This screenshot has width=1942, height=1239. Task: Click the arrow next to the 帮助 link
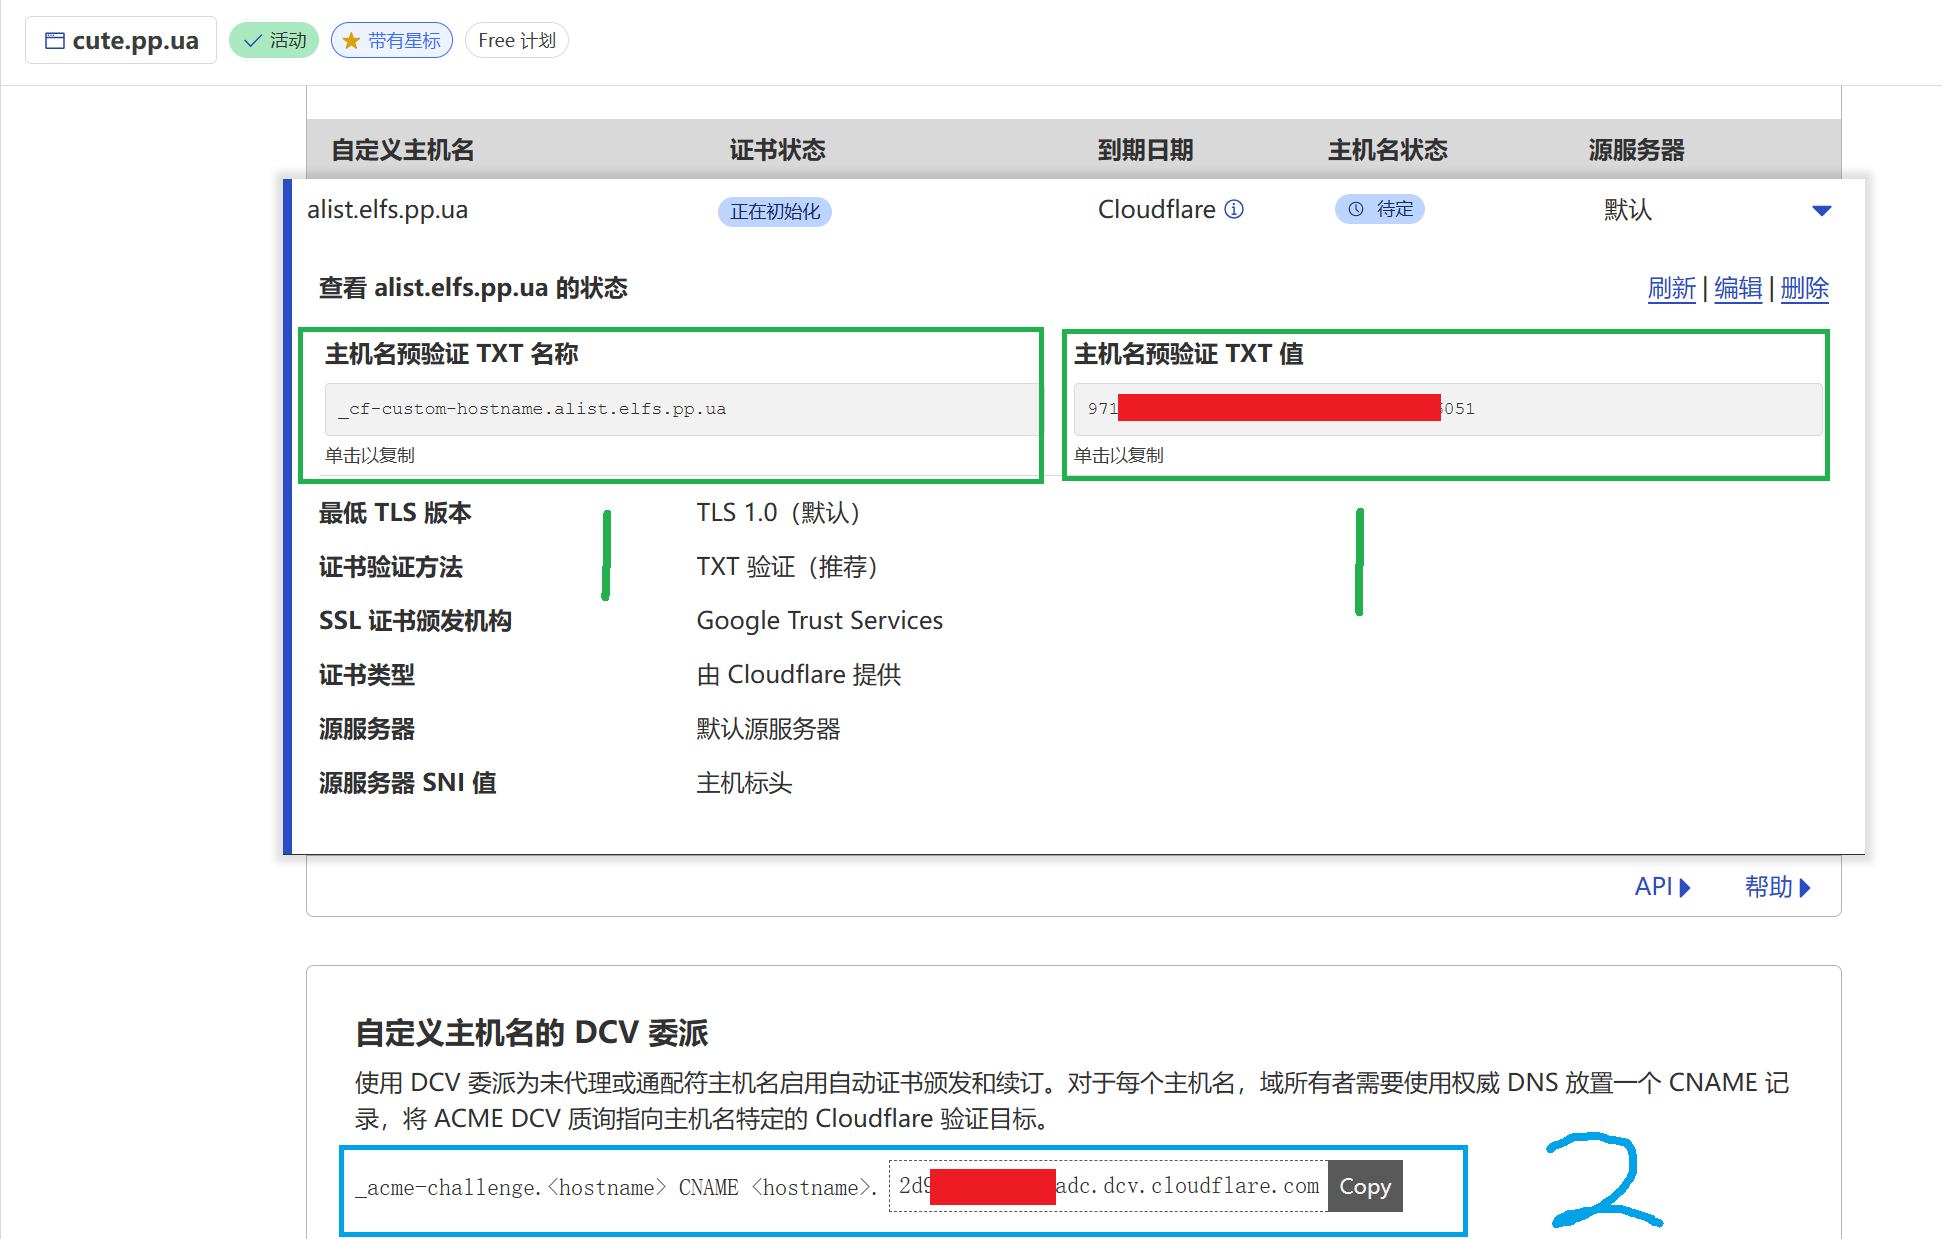click(x=1805, y=887)
